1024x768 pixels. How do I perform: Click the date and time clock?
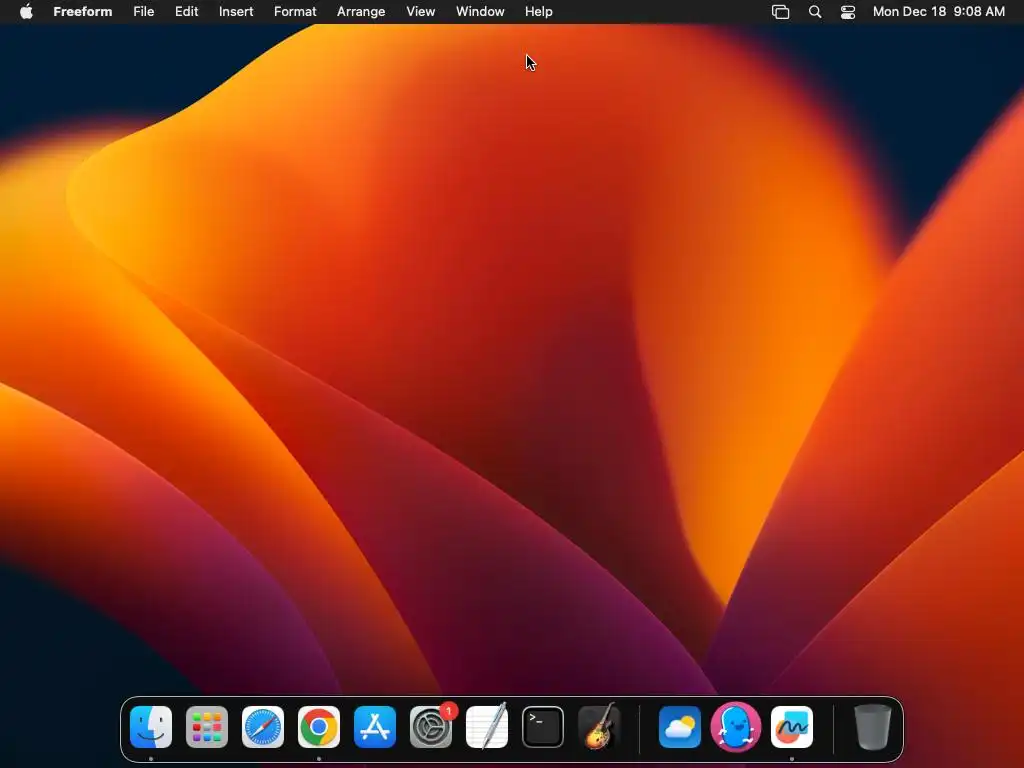click(938, 12)
